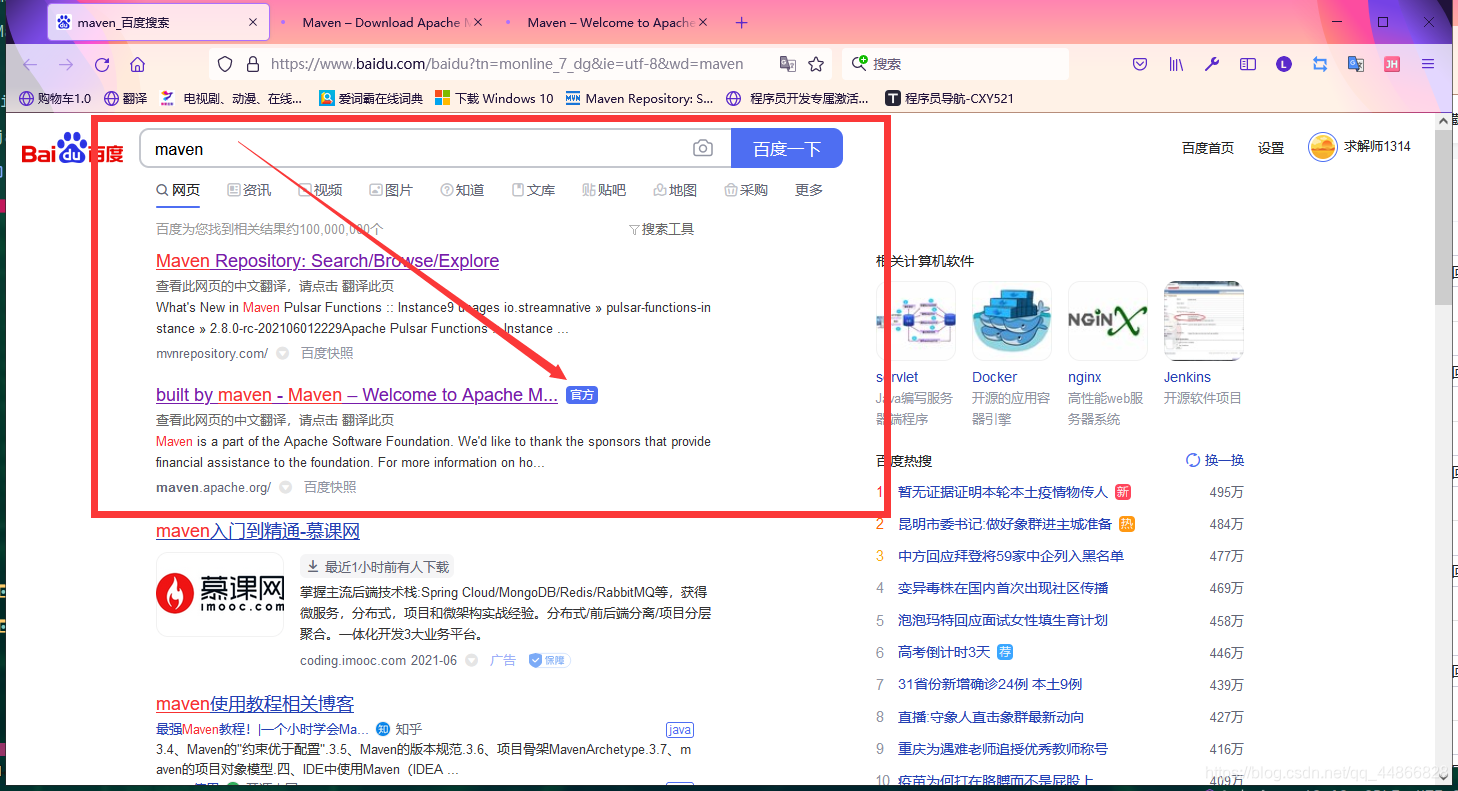Select the 地图 search tab
The width and height of the screenshot is (1458, 791).
coord(675,190)
